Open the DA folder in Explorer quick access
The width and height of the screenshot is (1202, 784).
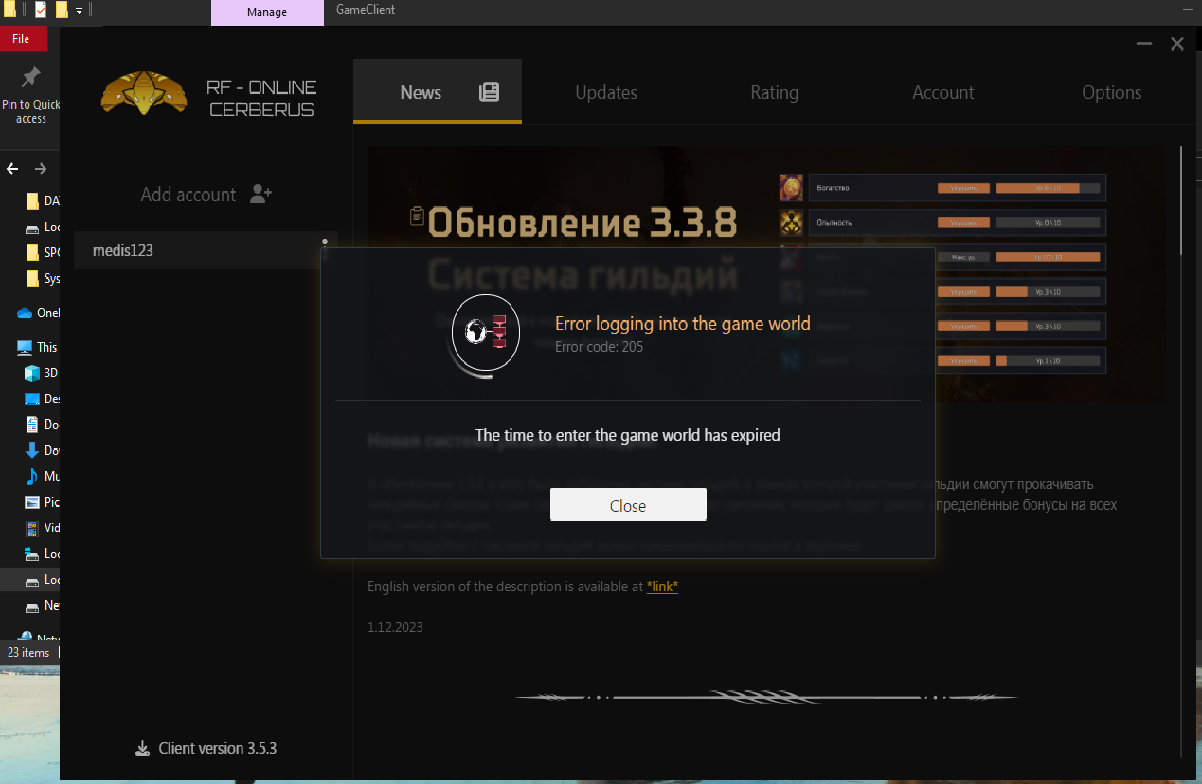(42, 200)
